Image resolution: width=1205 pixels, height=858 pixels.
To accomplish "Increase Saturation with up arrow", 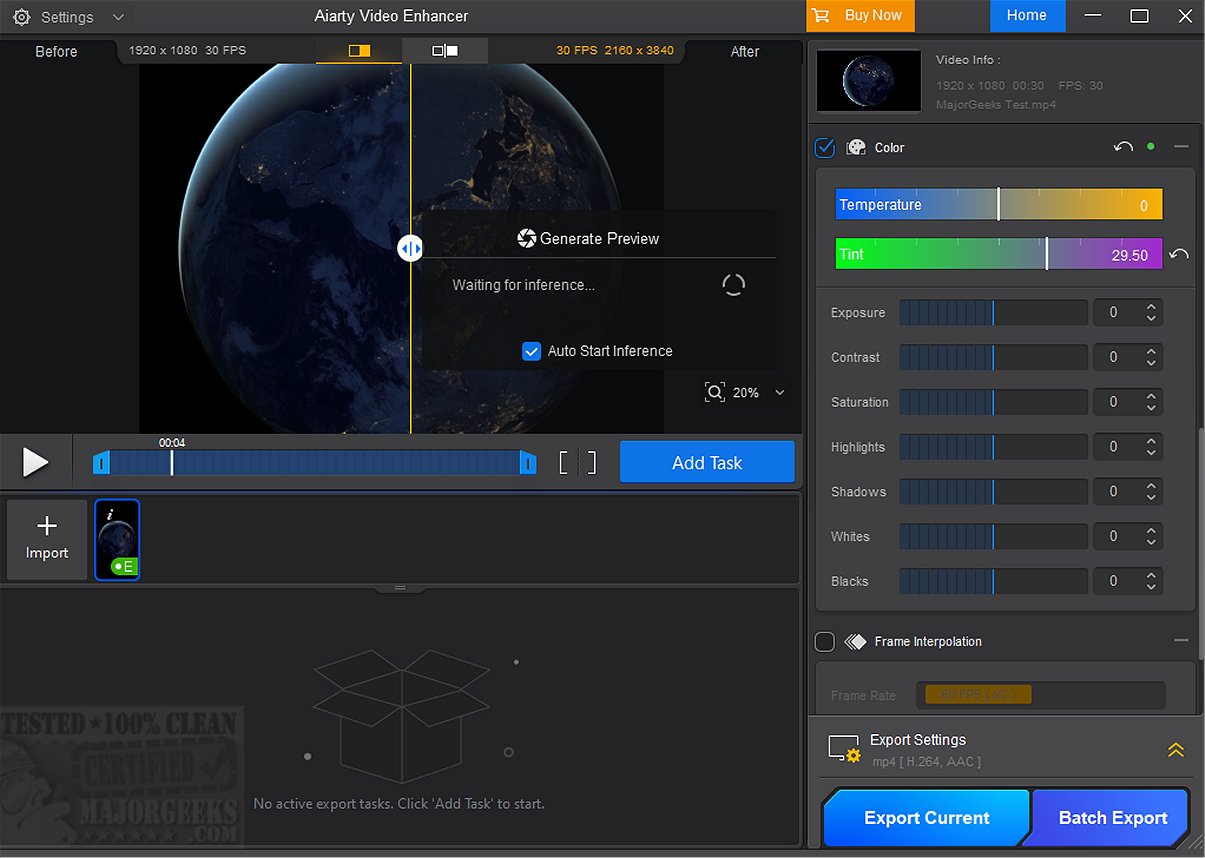I will coord(1151,396).
